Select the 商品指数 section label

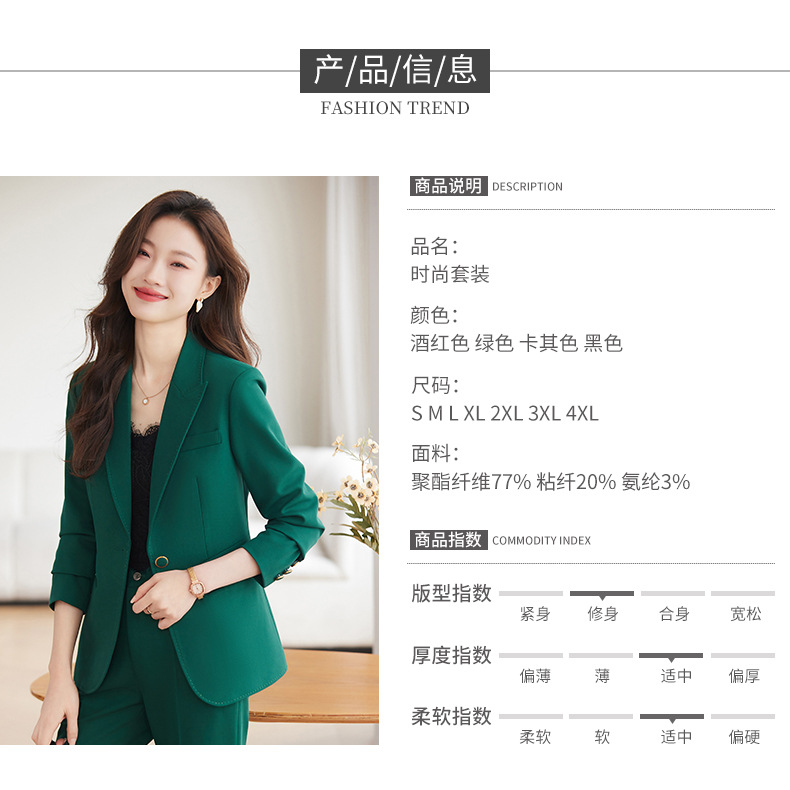[448, 540]
